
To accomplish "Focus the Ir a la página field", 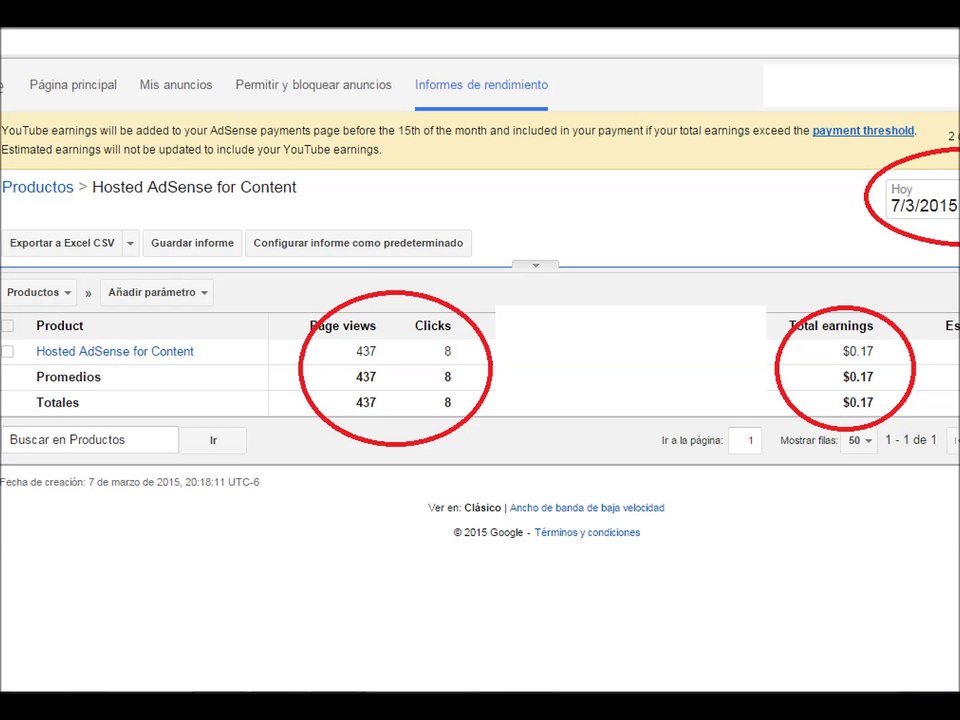I will [745, 440].
